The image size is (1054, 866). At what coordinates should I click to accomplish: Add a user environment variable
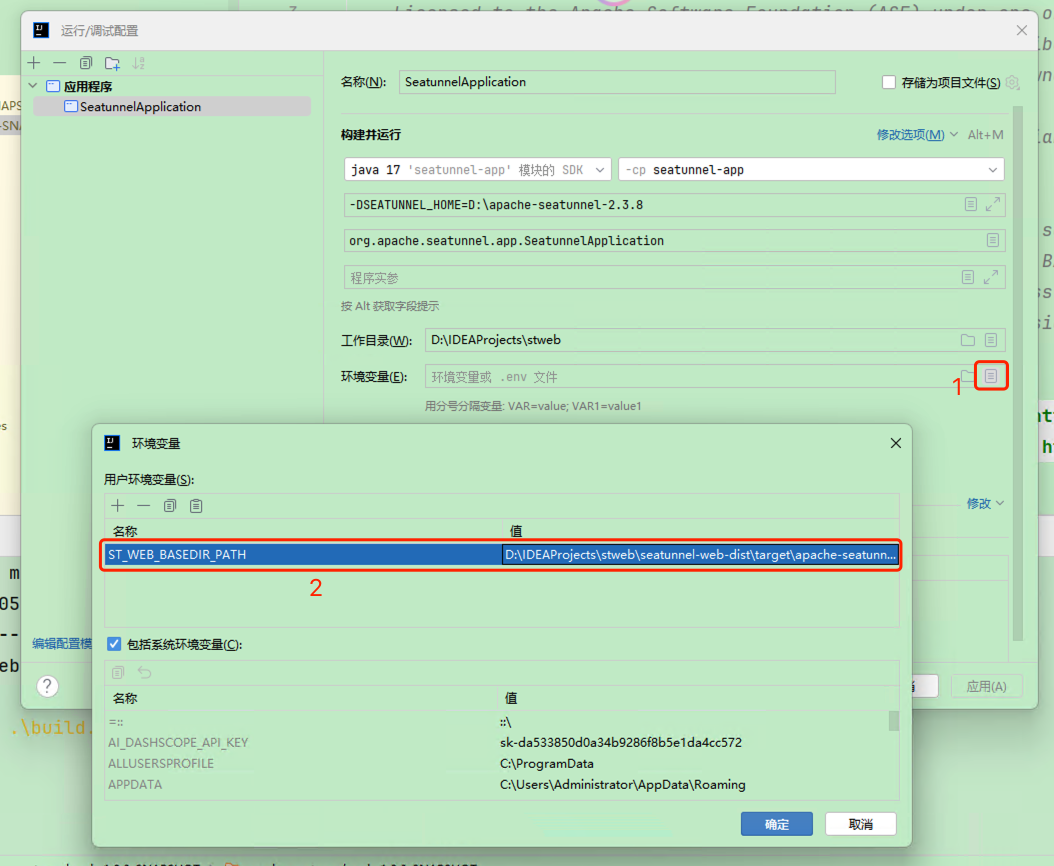point(118,506)
